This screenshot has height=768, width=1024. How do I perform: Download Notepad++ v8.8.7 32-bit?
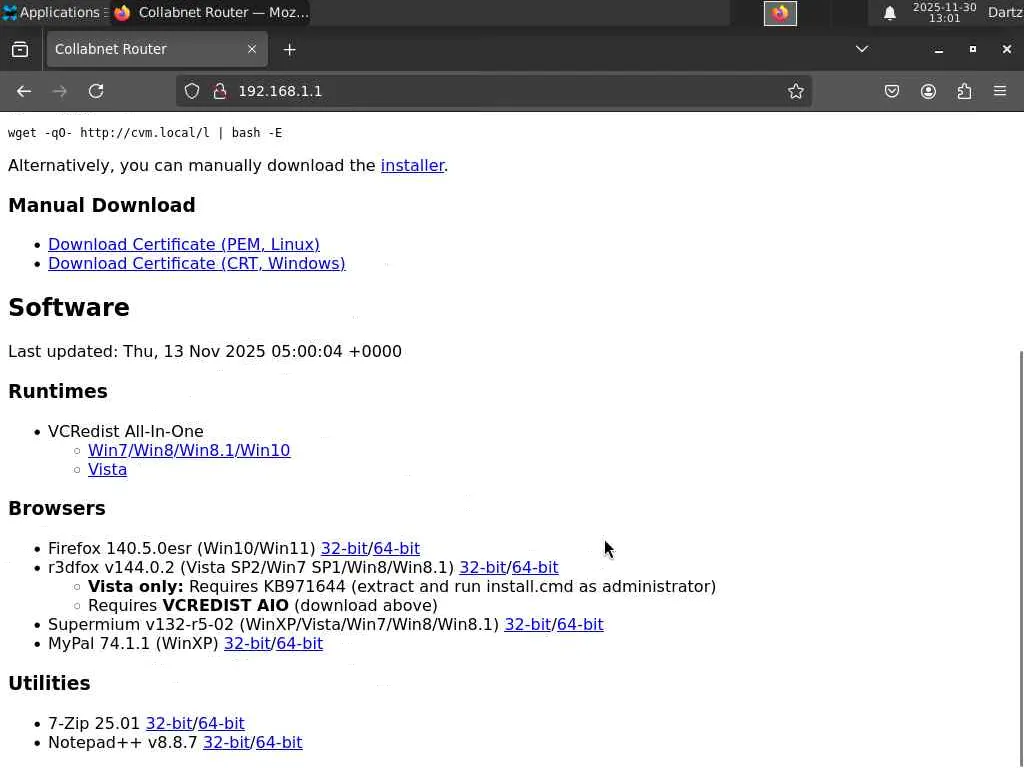(x=226, y=743)
